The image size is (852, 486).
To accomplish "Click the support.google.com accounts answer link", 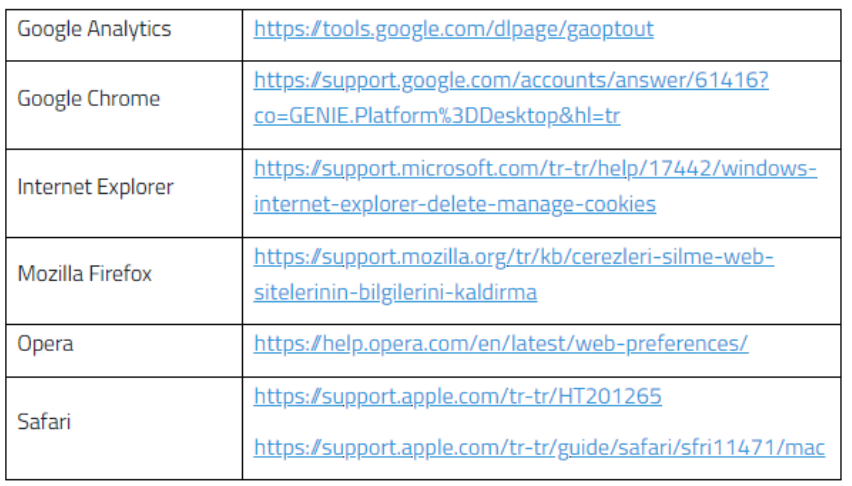I will [x=511, y=80].
